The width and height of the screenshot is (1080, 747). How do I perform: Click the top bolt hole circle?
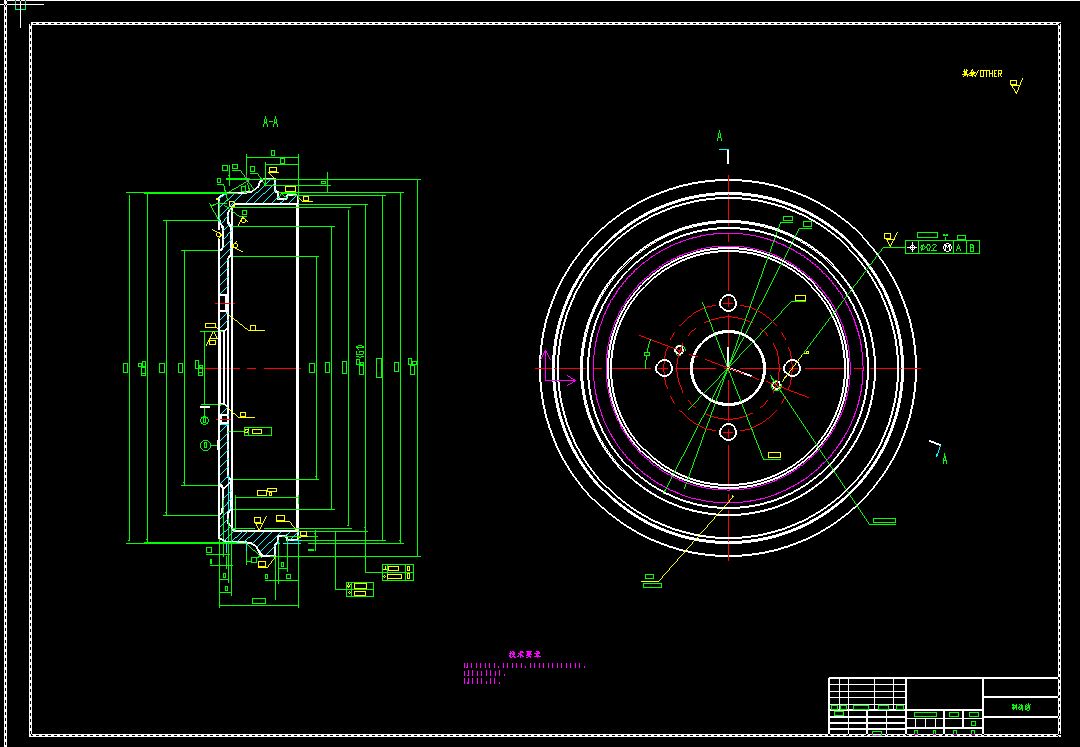coord(728,304)
